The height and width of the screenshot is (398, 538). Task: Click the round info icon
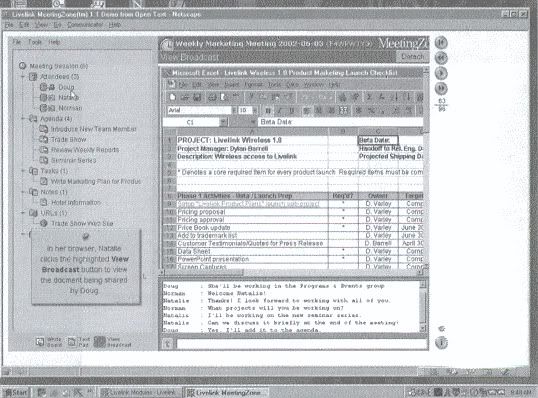[x=441, y=342]
